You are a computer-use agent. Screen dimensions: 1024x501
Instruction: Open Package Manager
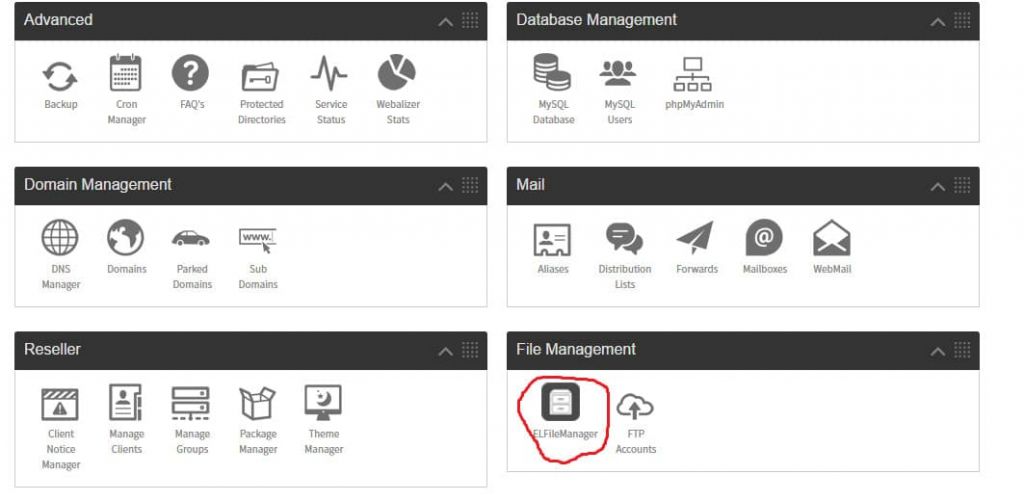point(258,420)
